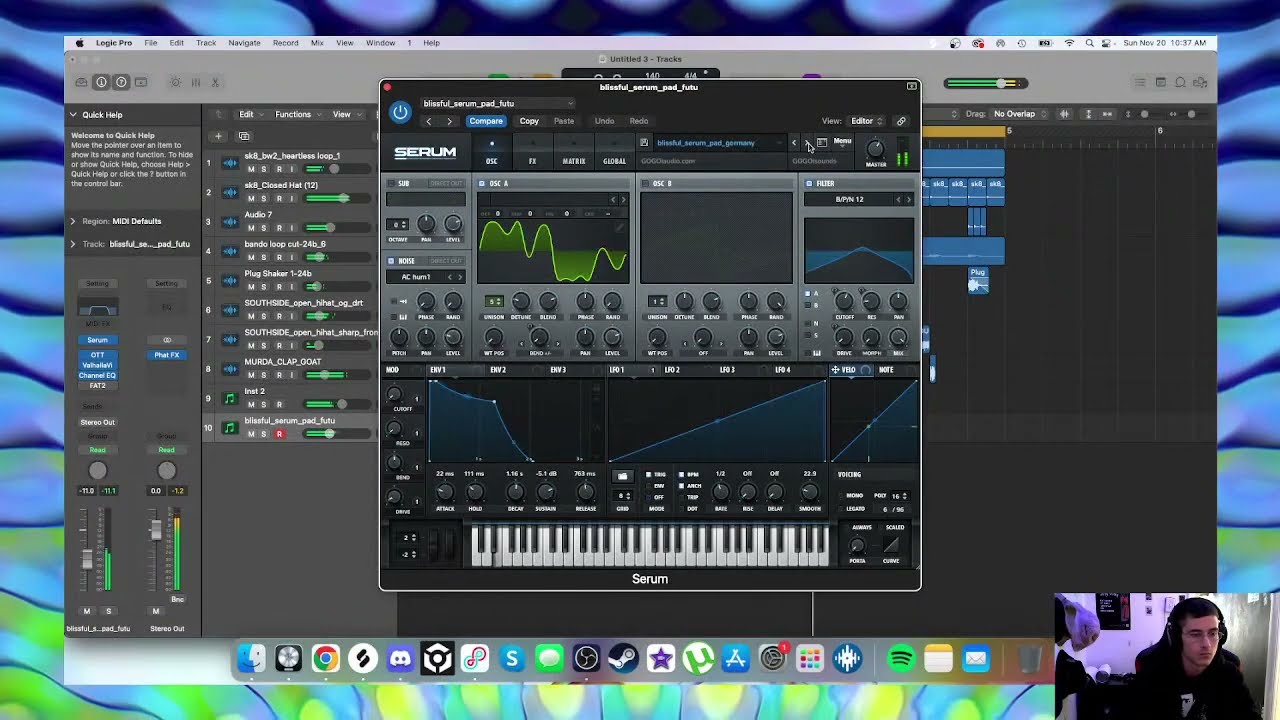Image resolution: width=1280 pixels, height=720 pixels.
Task: Open the LFO 1 folder icon
Action: tap(623, 476)
